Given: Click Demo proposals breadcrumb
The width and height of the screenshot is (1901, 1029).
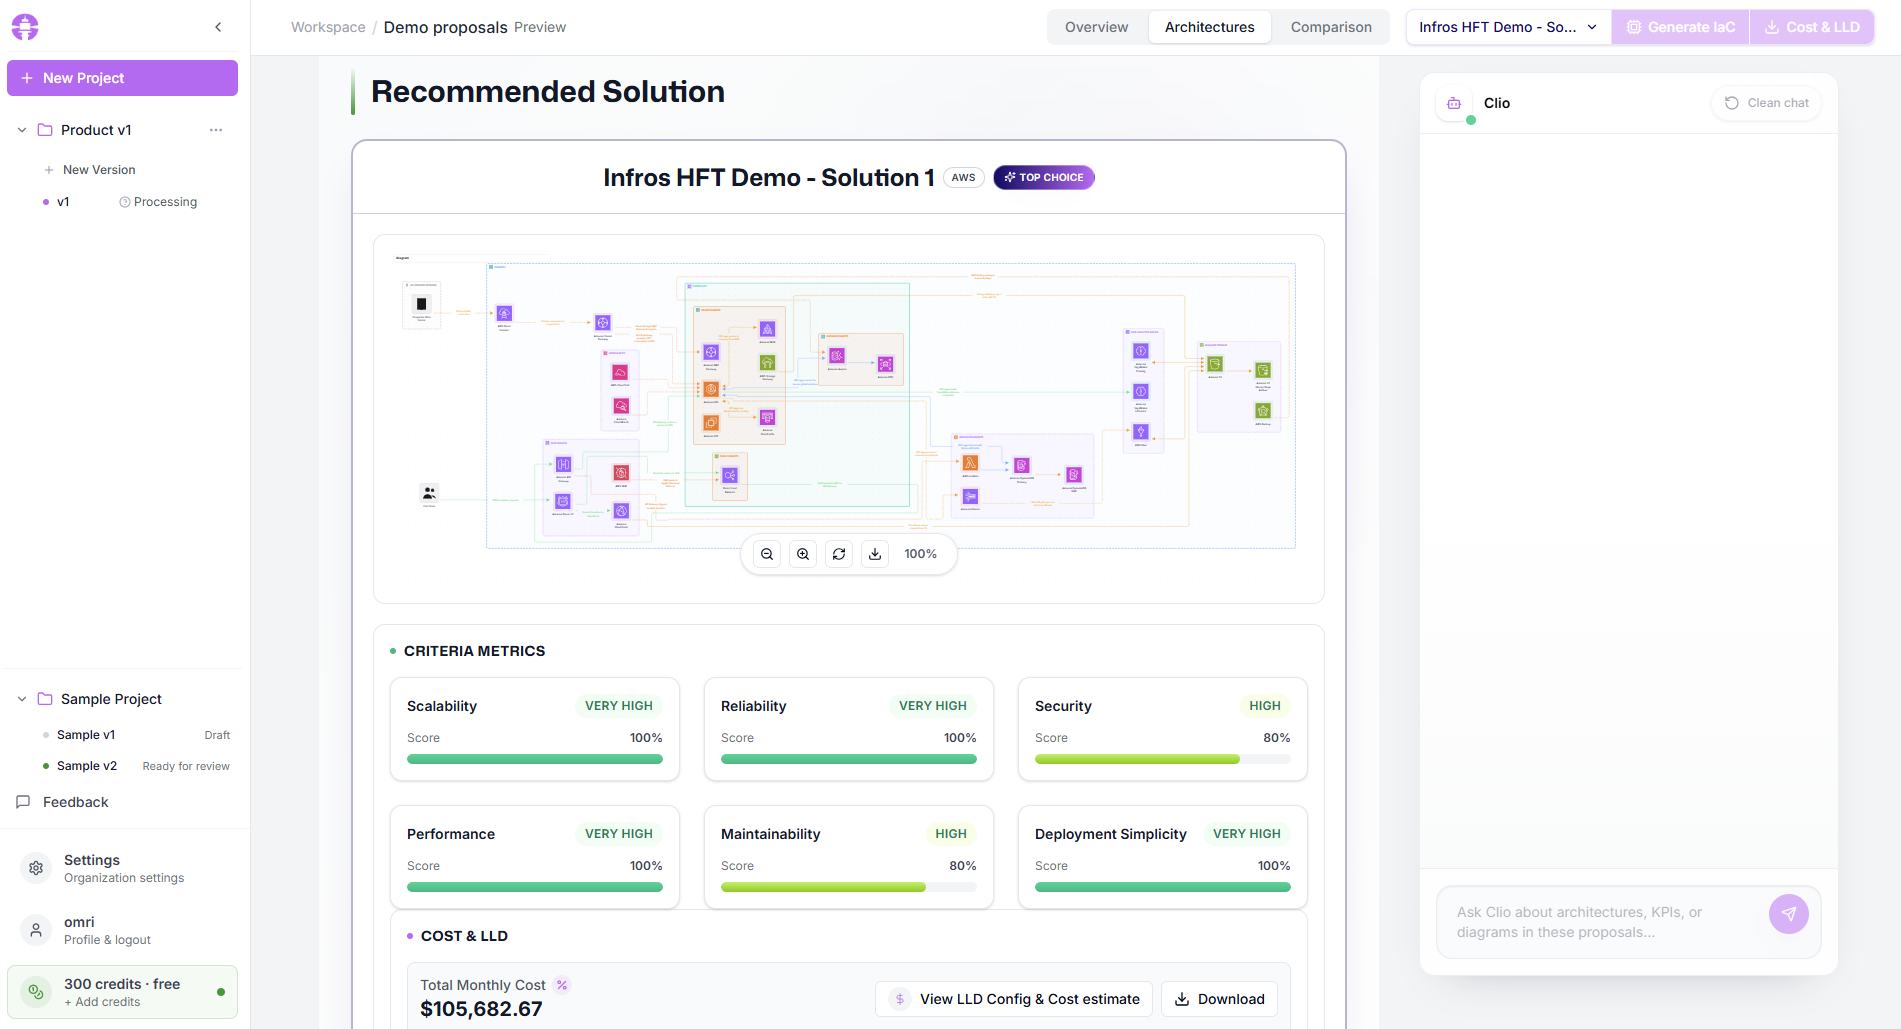Looking at the screenshot, I should click(445, 27).
